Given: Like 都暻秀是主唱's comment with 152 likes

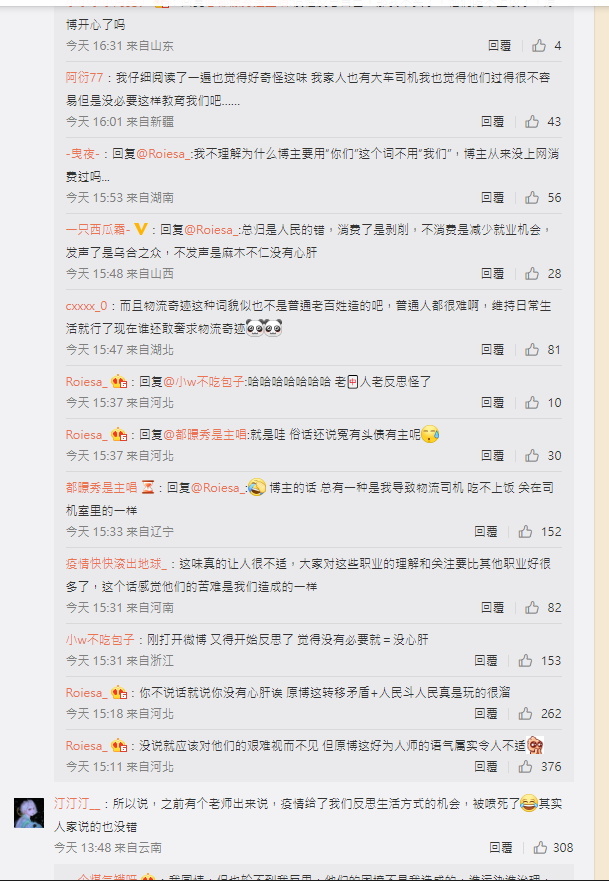Looking at the screenshot, I should pyautogui.click(x=525, y=532).
